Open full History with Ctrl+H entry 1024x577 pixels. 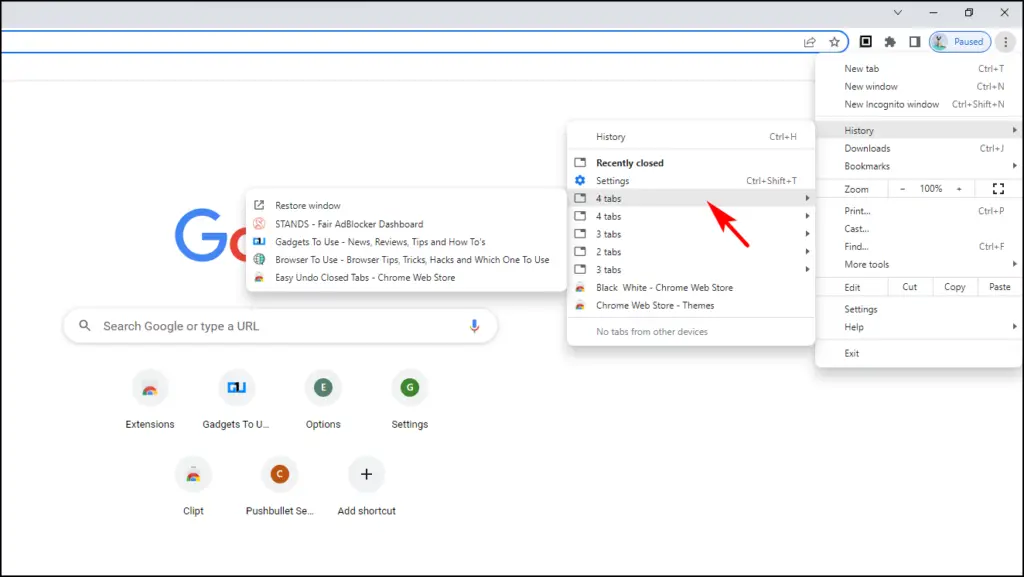[691, 137]
